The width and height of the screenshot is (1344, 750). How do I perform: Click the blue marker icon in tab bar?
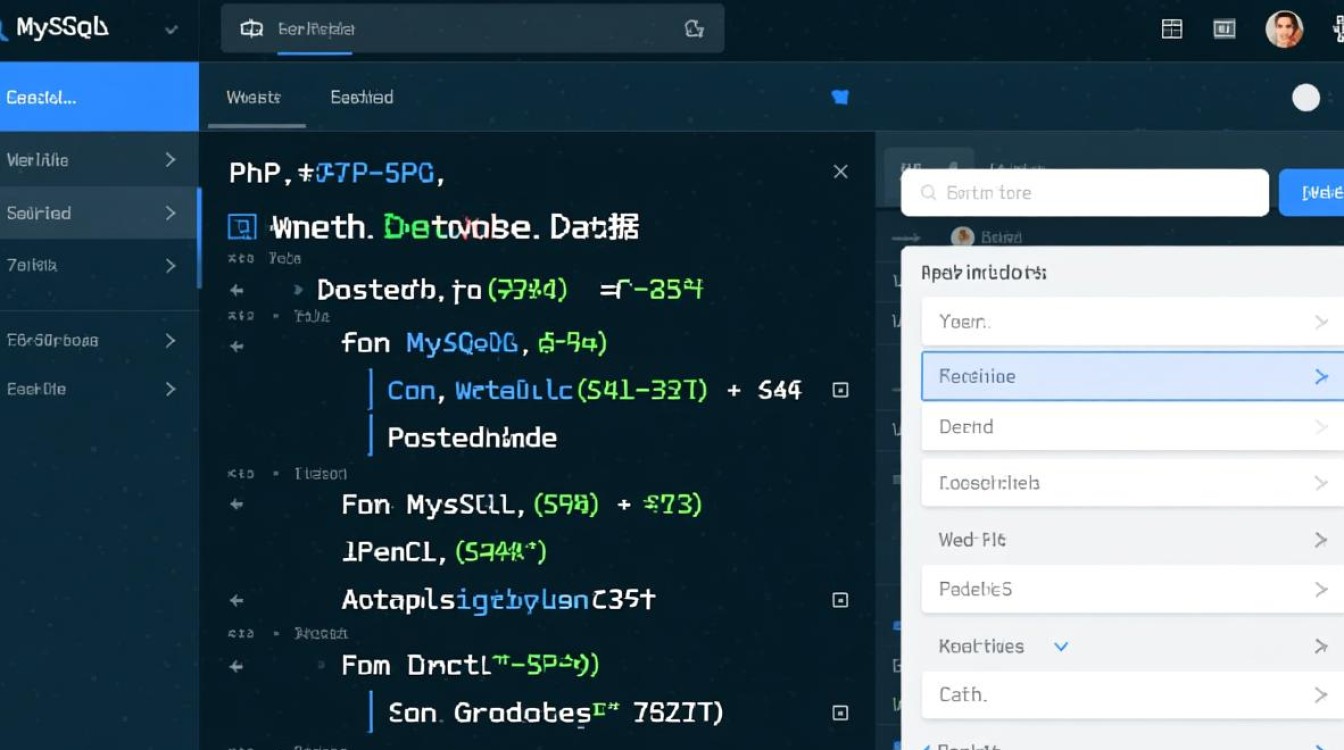click(x=840, y=97)
